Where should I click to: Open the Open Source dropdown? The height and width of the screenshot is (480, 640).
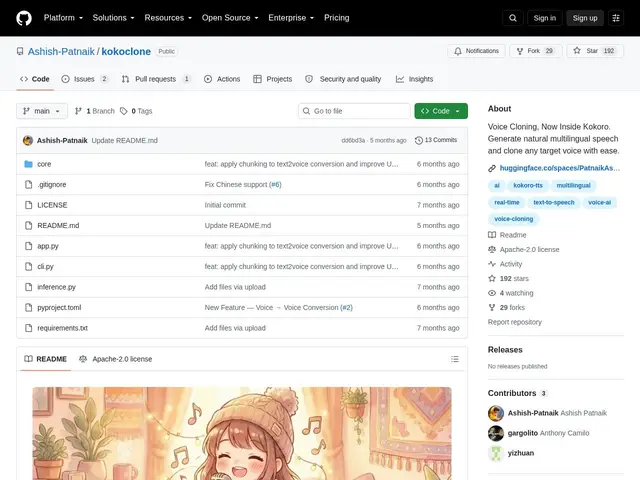coord(230,18)
